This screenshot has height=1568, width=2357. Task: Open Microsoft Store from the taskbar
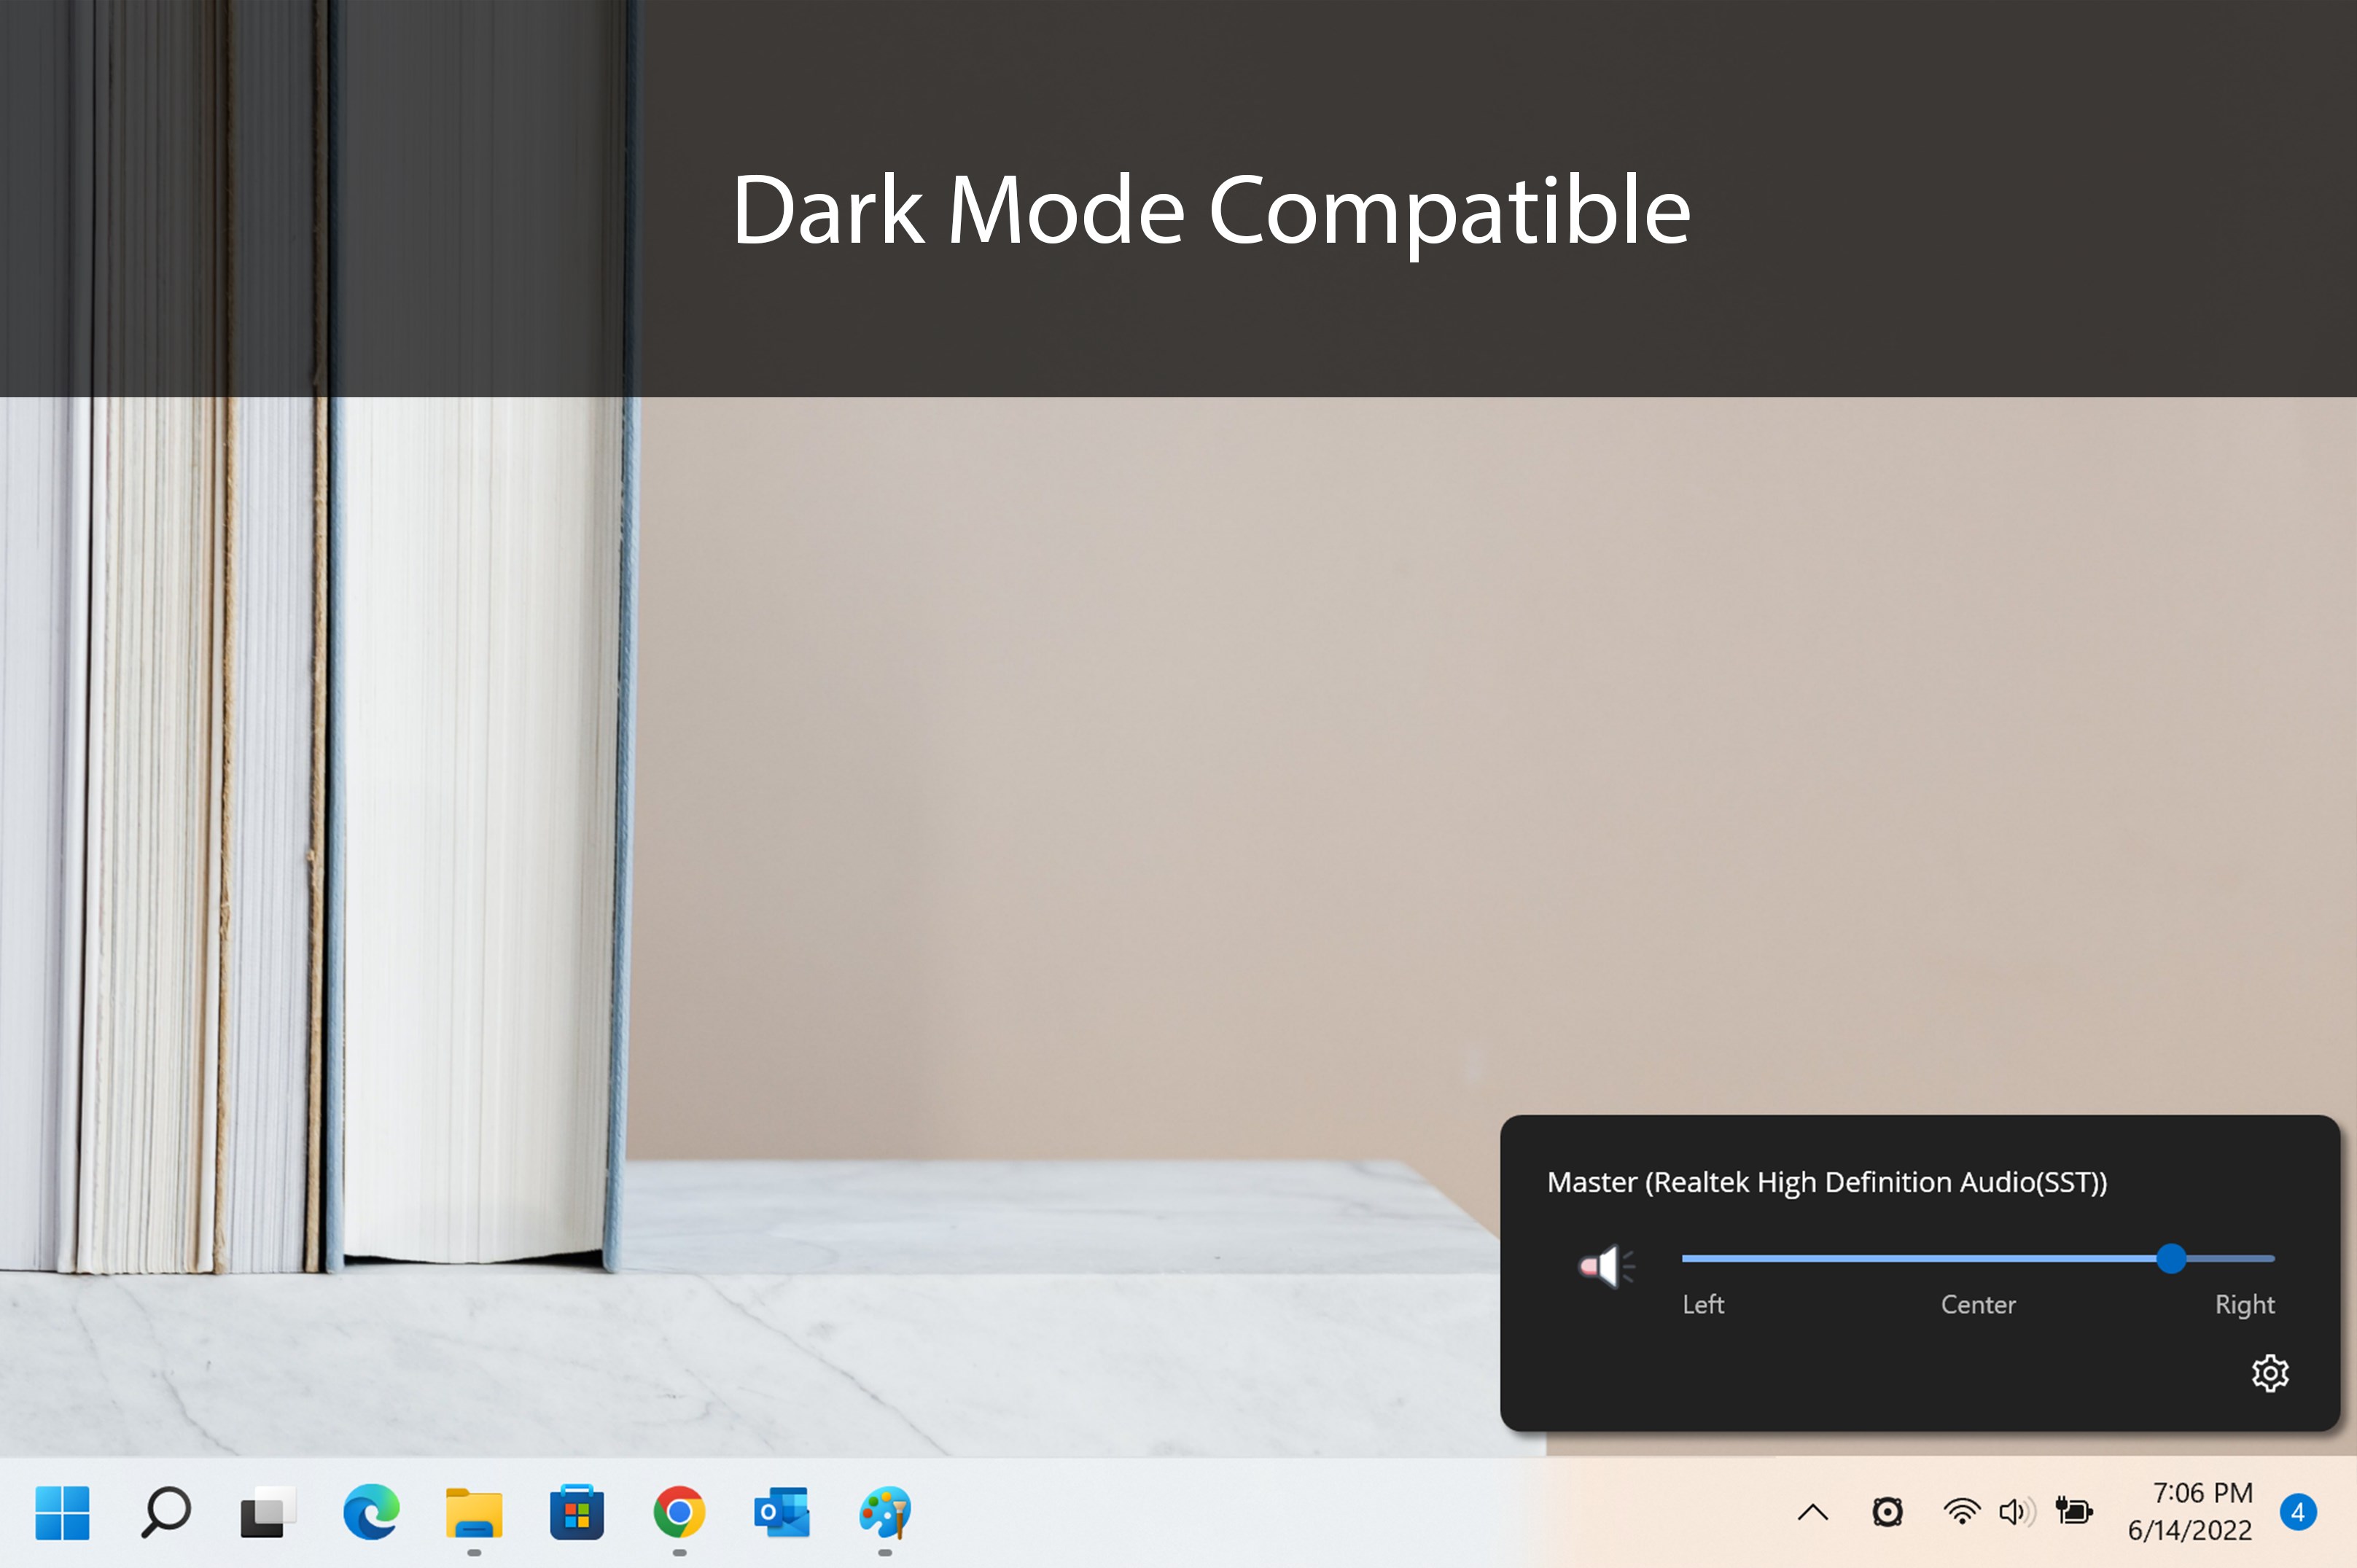pos(577,1512)
